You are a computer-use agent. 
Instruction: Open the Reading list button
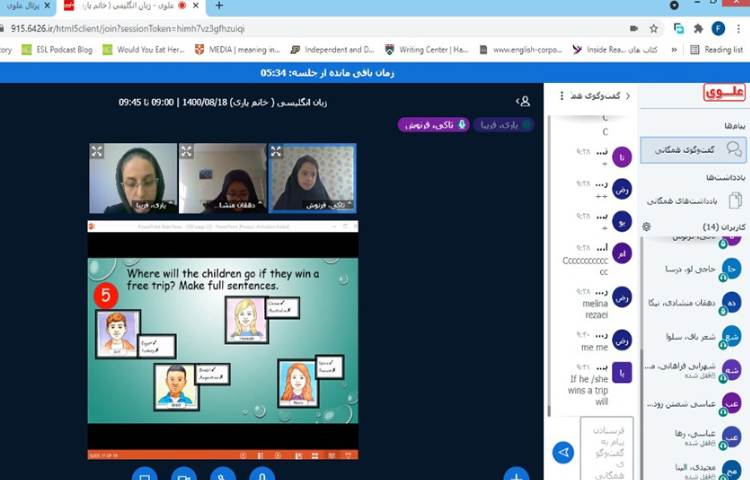[716, 49]
